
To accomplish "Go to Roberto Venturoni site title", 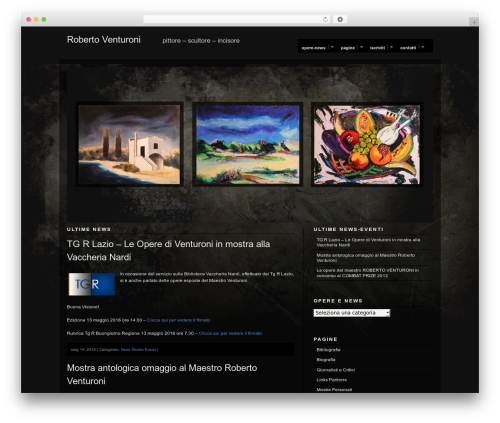I will click(104, 40).
